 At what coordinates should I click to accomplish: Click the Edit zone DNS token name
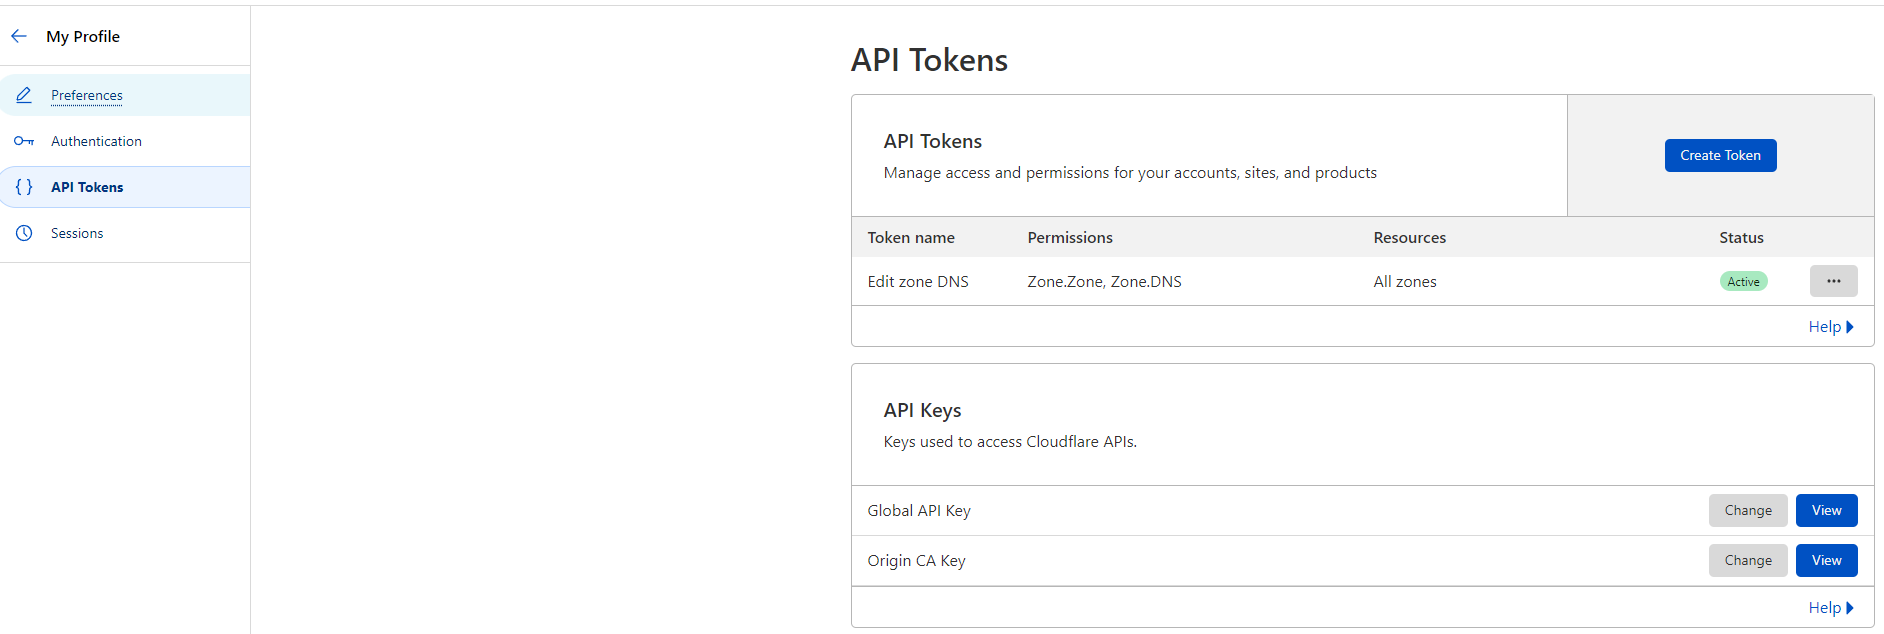tap(917, 282)
